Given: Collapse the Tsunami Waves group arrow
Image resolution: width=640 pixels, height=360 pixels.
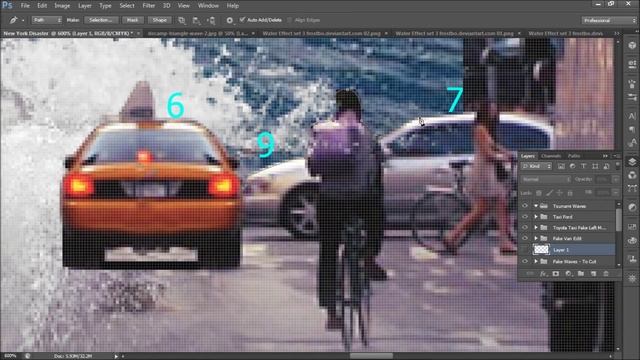Looking at the screenshot, I should pyautogui.click(x=536, y=206).
